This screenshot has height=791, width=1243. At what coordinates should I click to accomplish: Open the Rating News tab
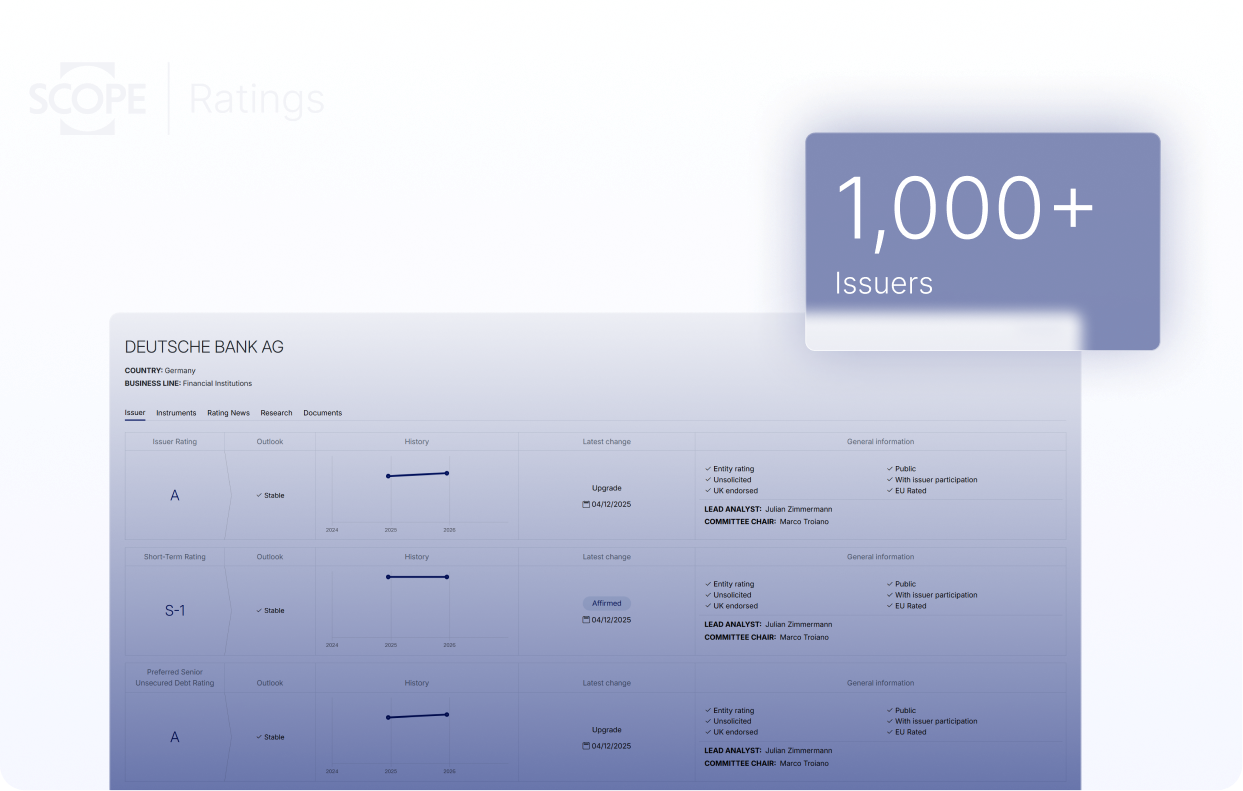(228, 413)
